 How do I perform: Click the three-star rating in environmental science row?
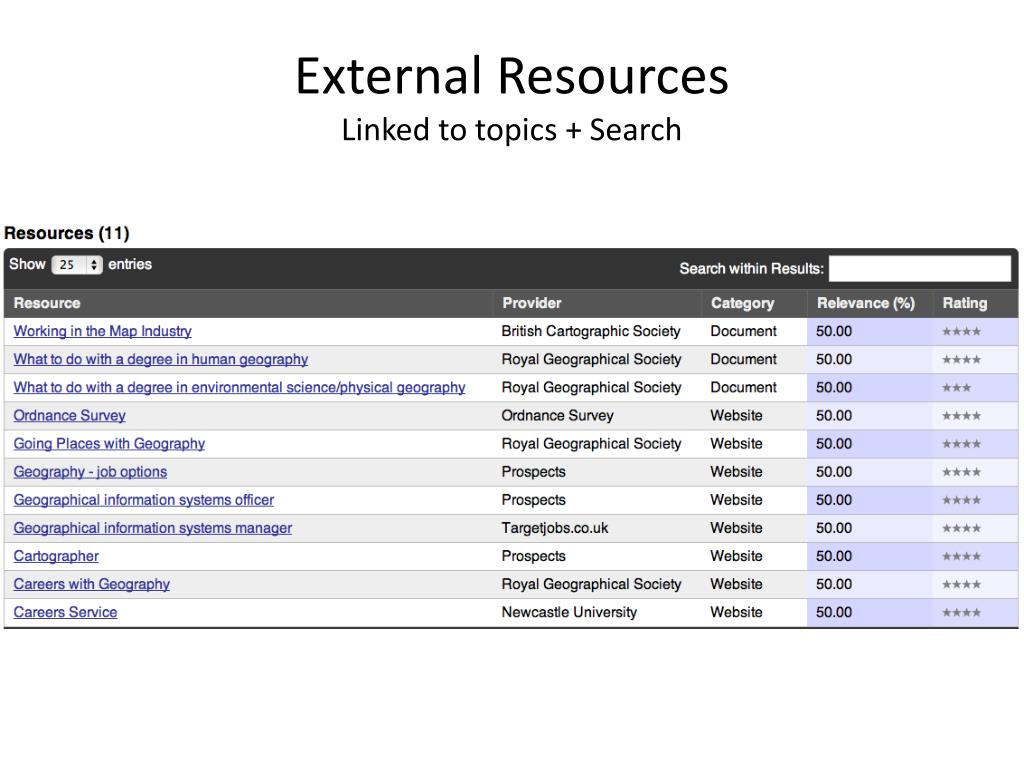tap(956, 388)
